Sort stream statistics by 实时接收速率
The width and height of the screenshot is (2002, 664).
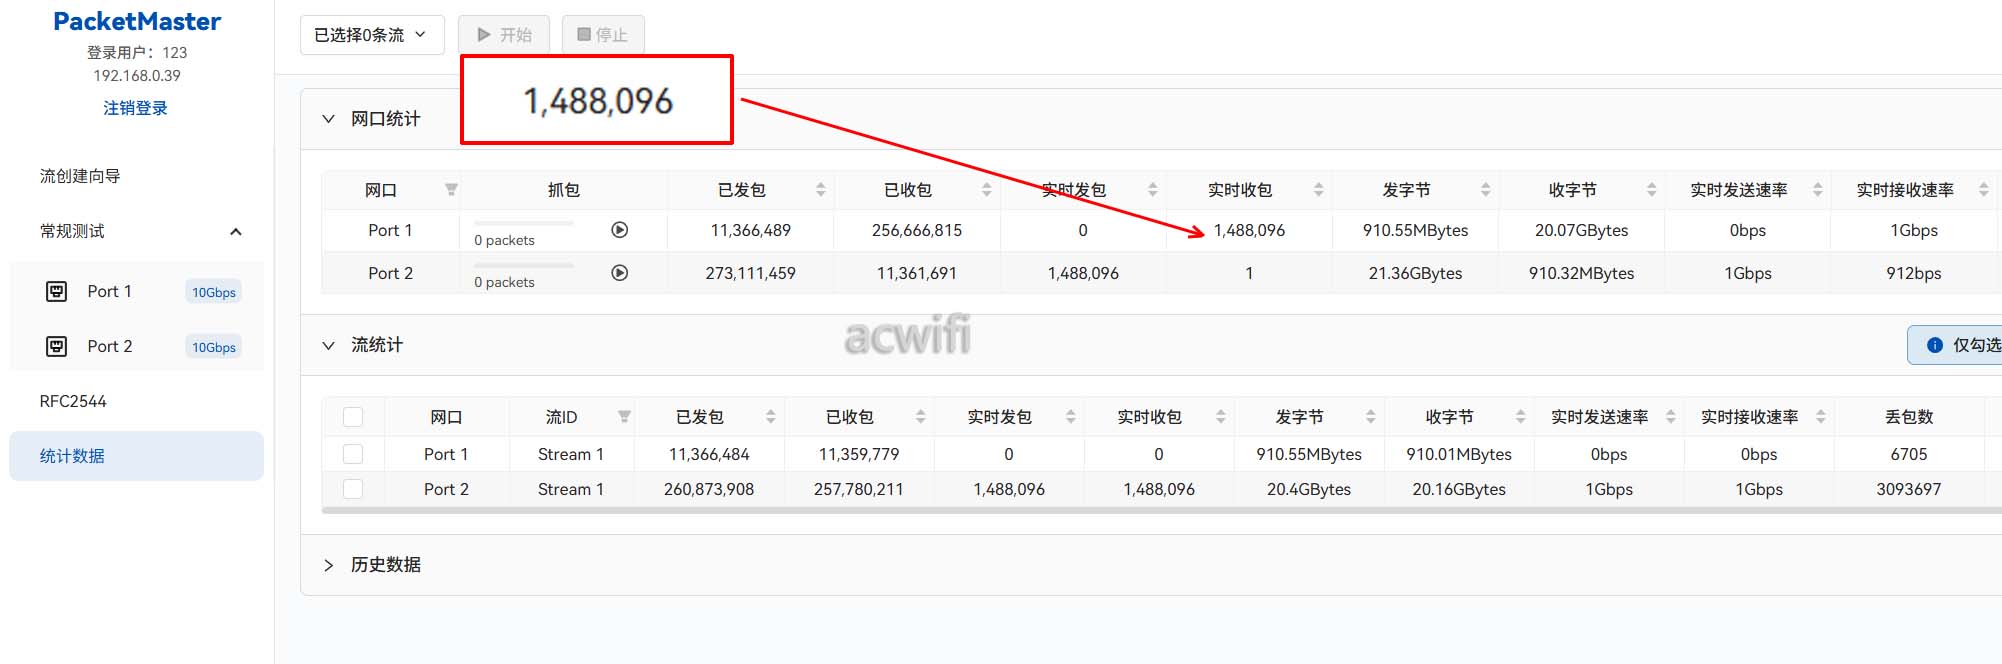coord(1820,417)
